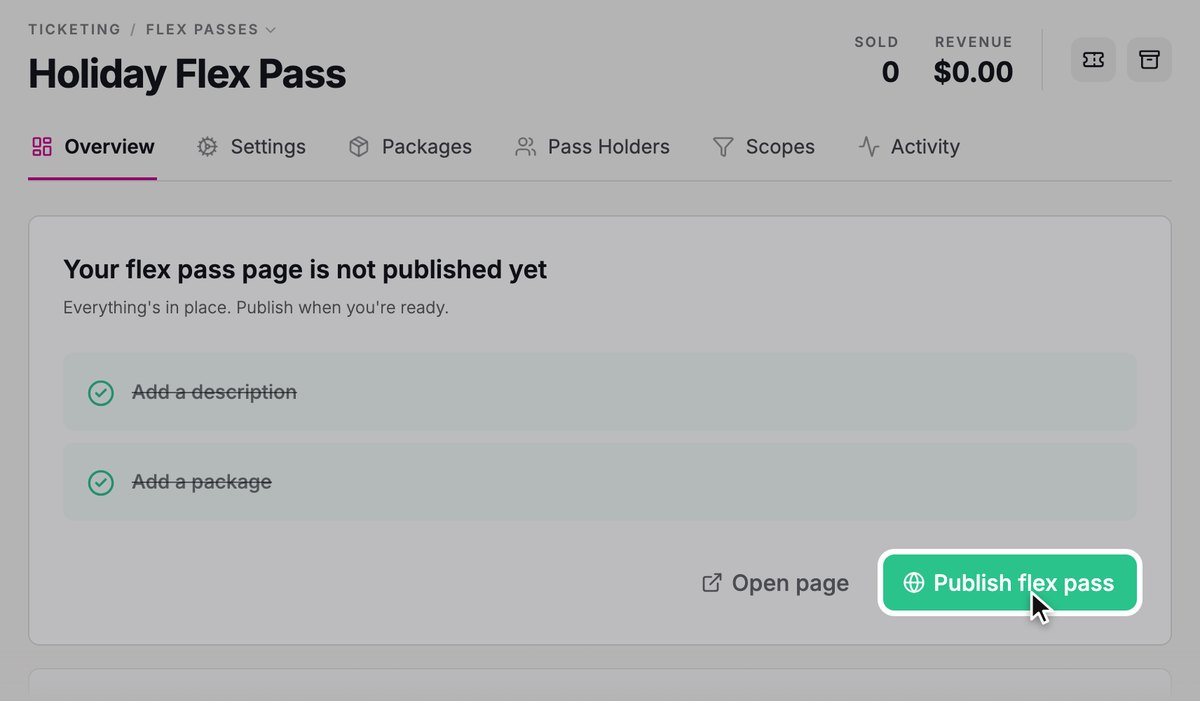
Task: View the Activity tab
Action: tap(909, 147)
